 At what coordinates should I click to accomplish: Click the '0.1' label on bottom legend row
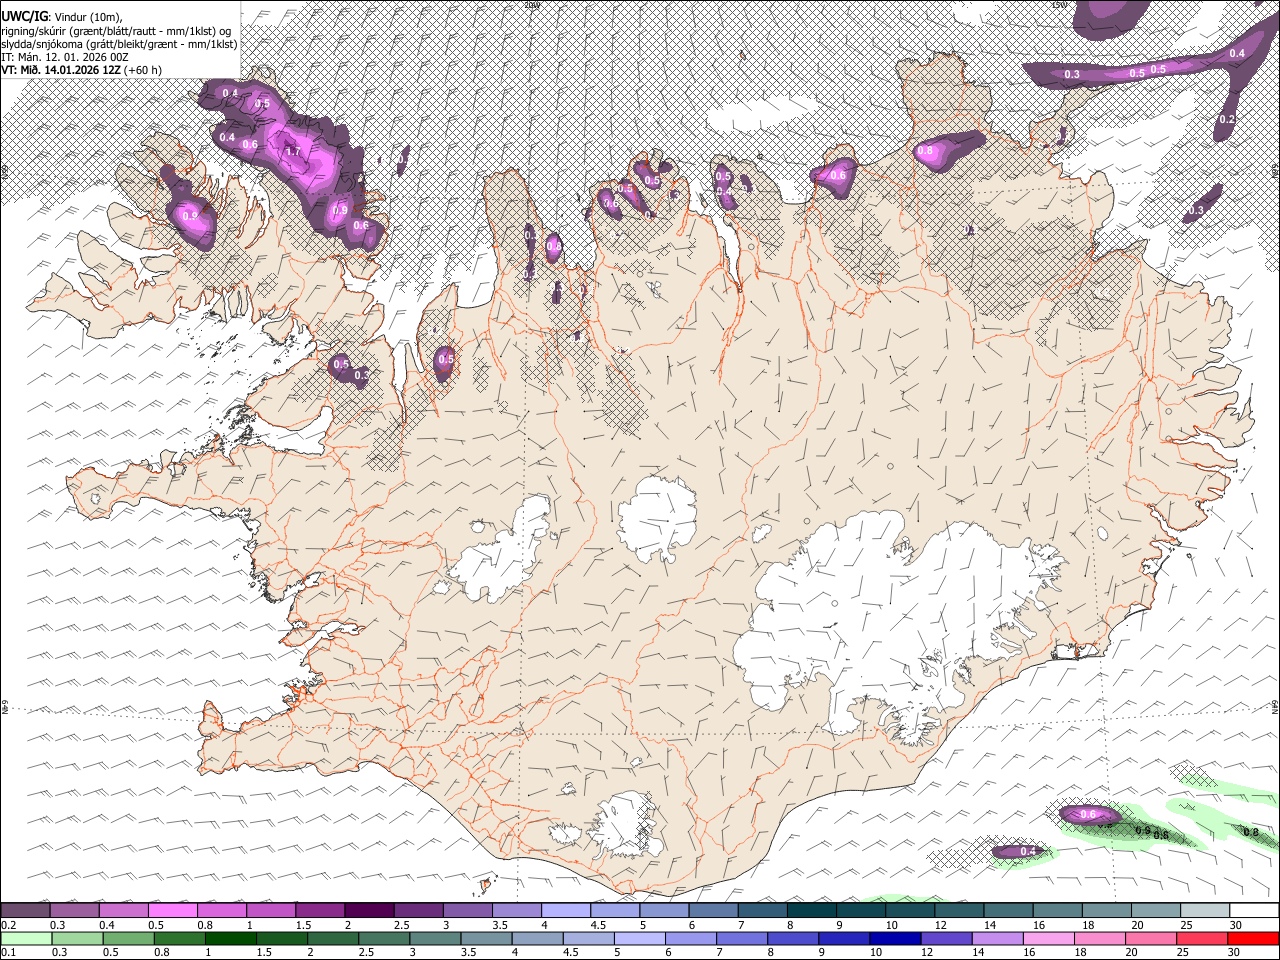(x=8, y=952)
